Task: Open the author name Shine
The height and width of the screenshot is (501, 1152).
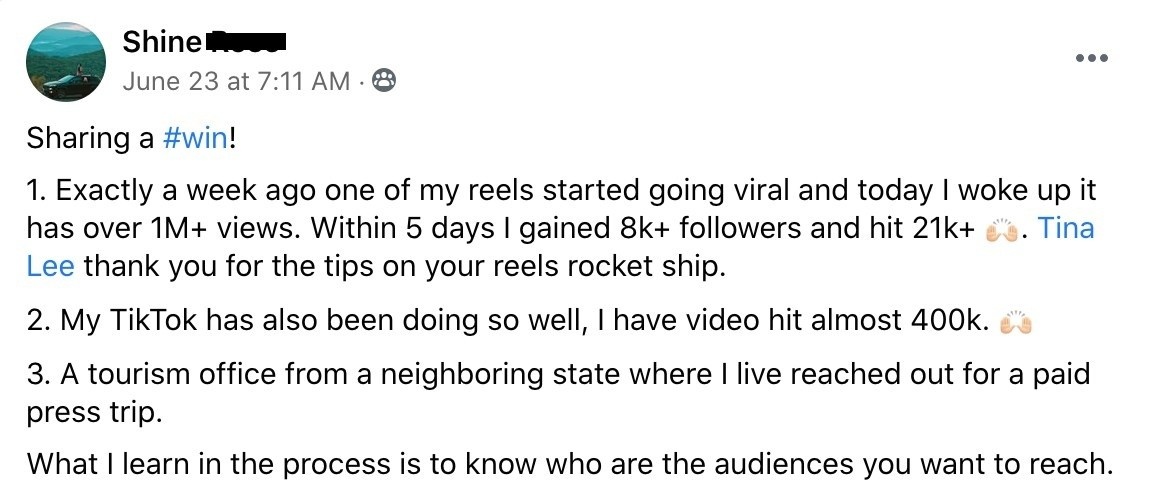Action: coord(159,43)
